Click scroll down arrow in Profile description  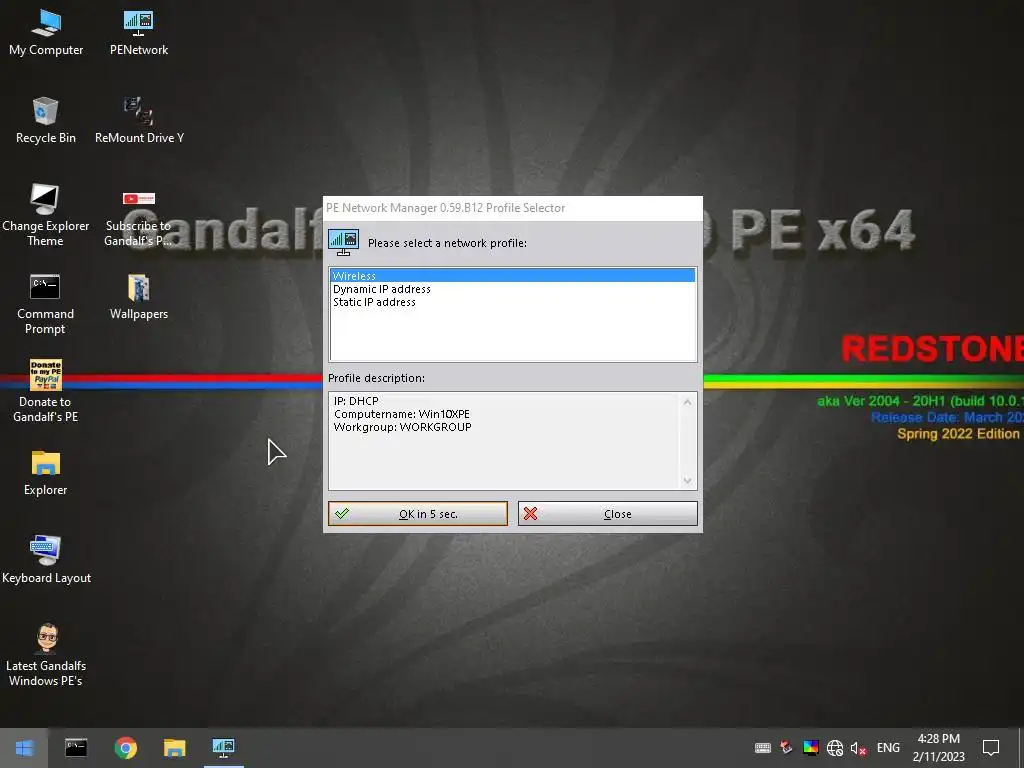[687, 481]
